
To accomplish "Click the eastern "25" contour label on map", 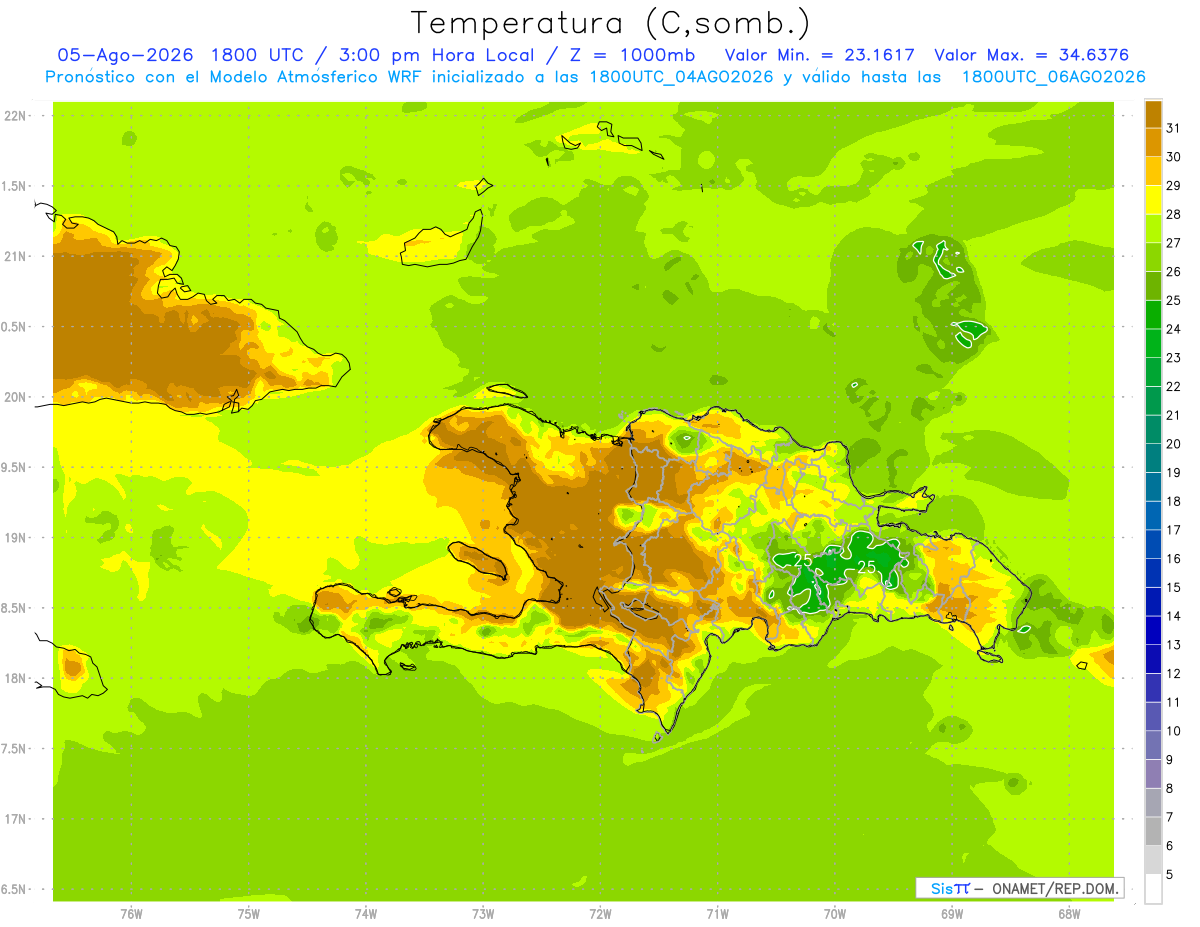I will pos(867,567).
